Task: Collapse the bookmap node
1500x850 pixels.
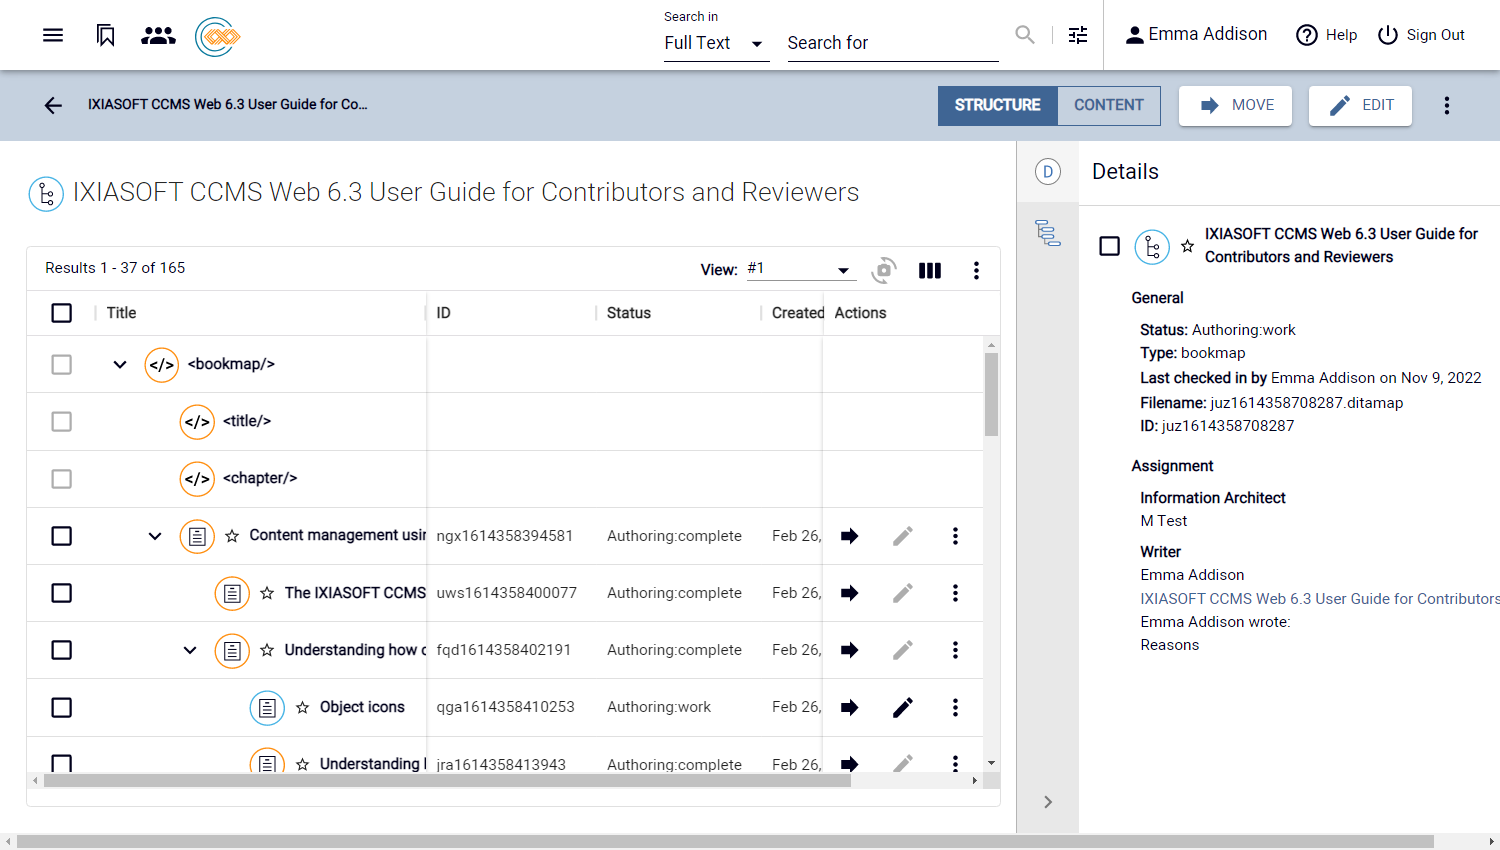Action: [x=120, y=364]
